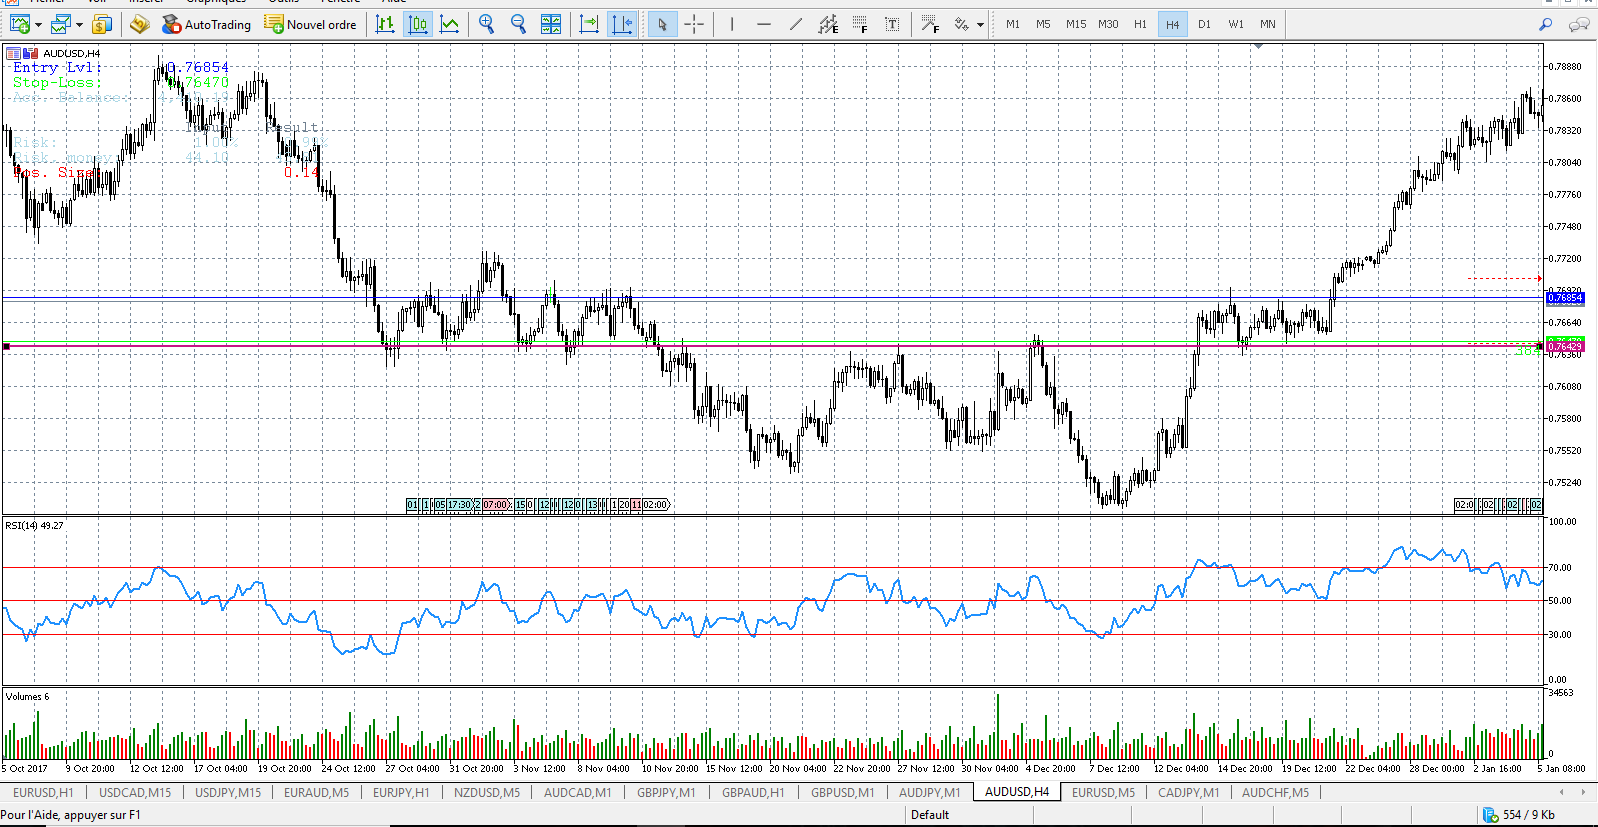
Task: Toggle the AutoTrading button
Action: coord(206,24)
